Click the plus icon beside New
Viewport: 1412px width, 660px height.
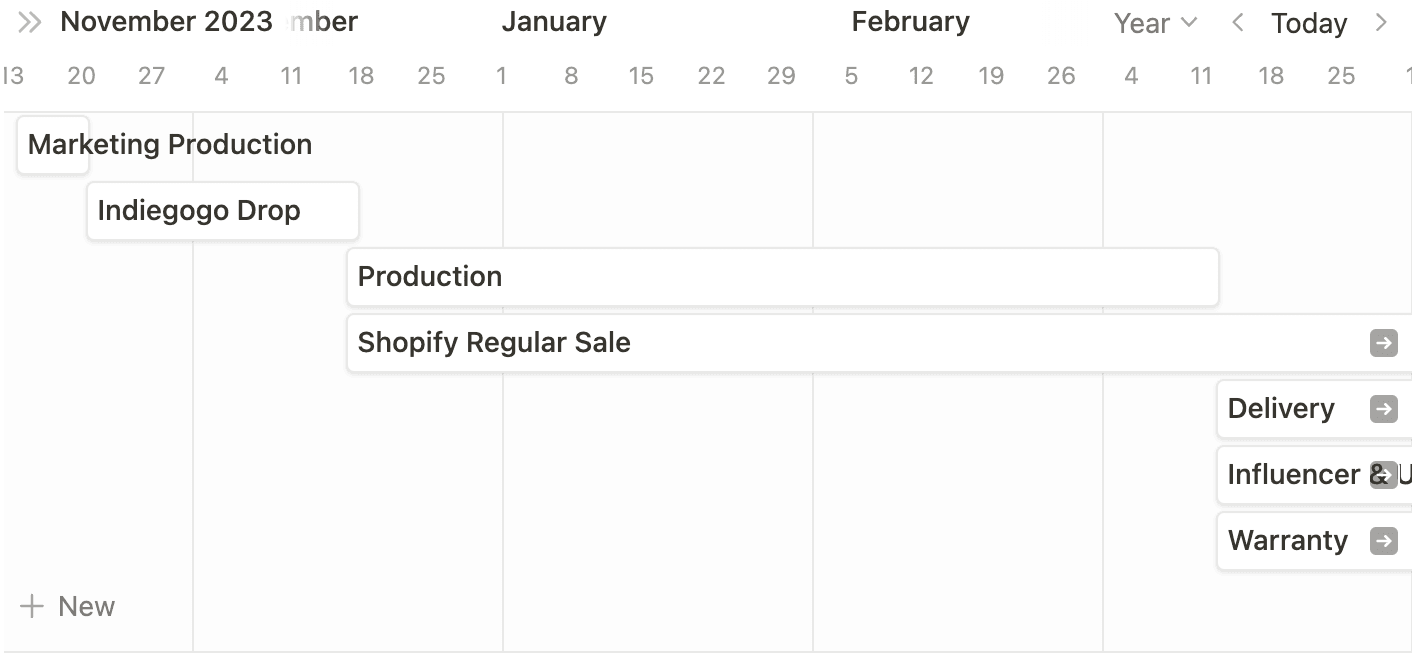tap(32, 606)
